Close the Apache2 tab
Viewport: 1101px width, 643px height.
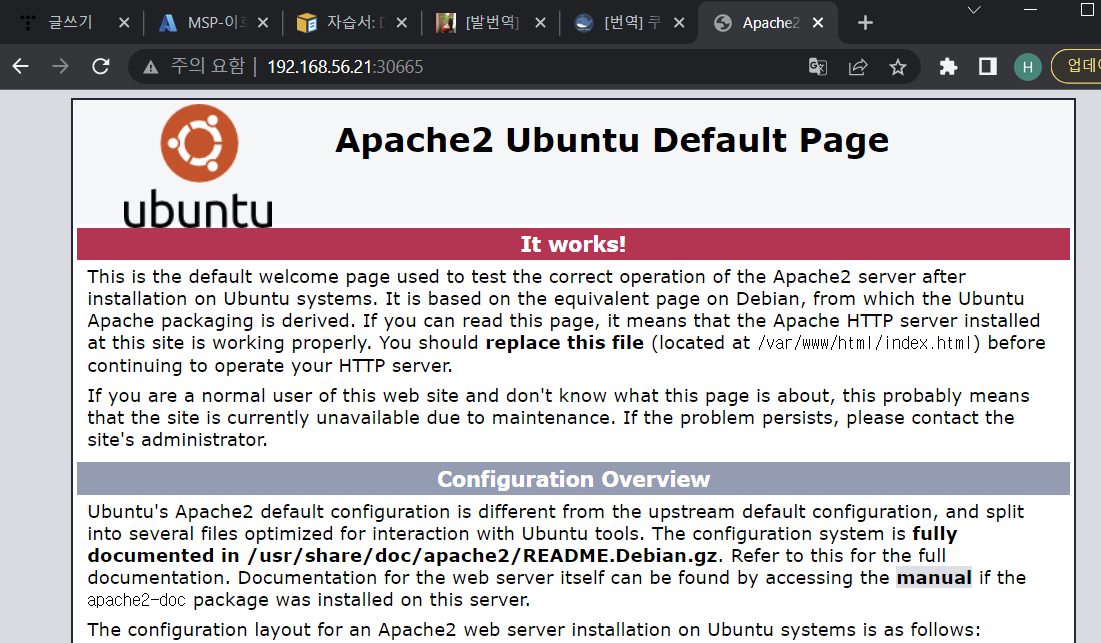tap(818, 23)
